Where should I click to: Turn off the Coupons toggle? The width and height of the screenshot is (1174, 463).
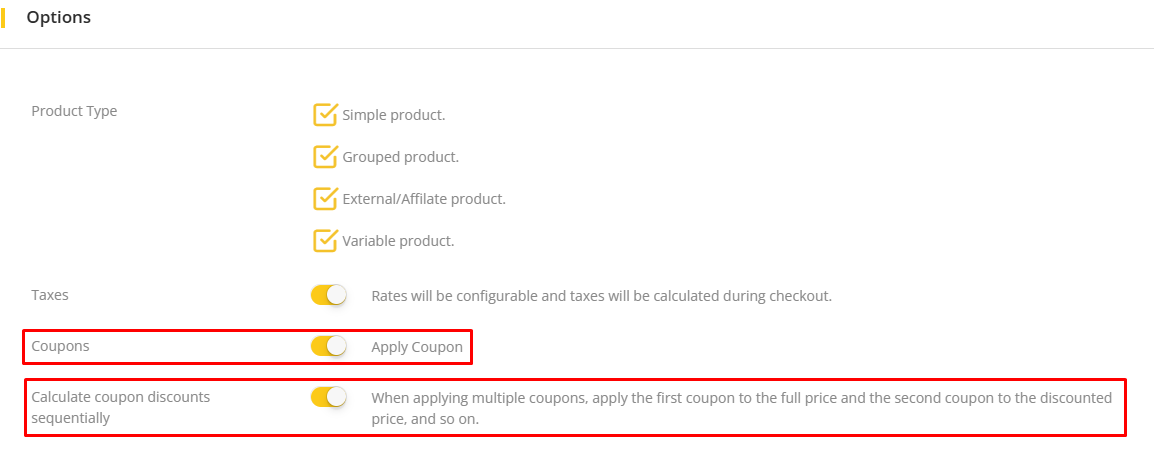[328, 346]
